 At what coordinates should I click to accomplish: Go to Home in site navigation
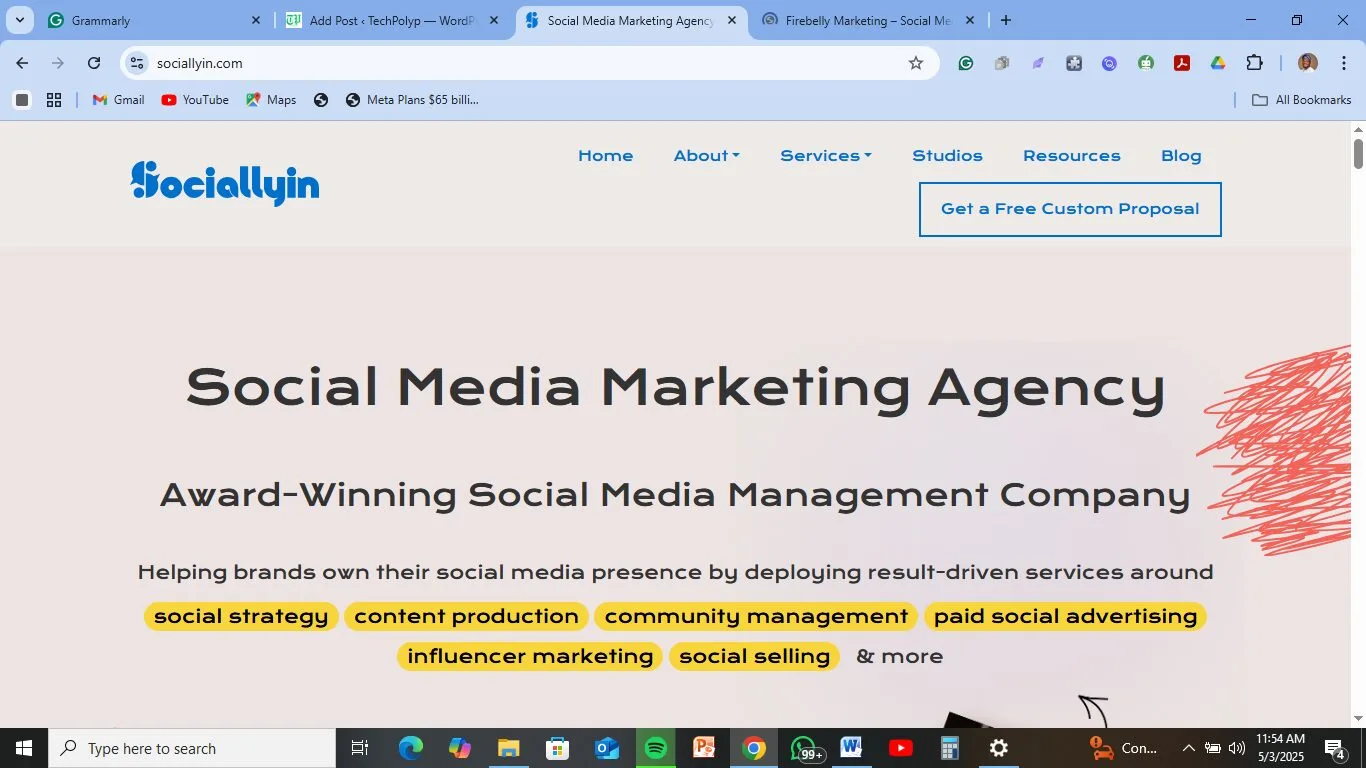606,156
